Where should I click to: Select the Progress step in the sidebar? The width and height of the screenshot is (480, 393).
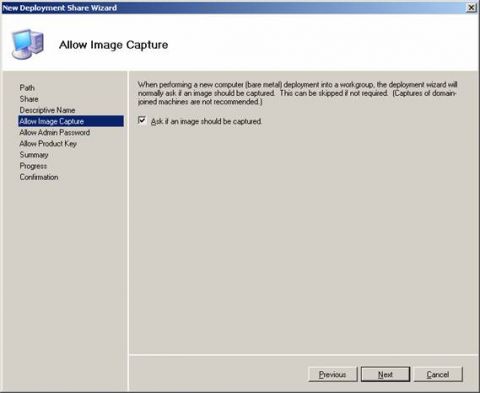33,166
